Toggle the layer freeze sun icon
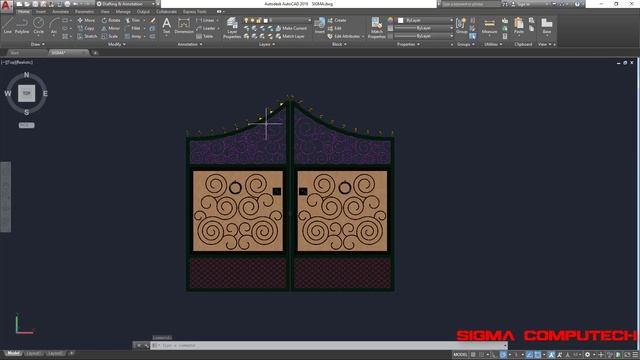This screenshot has width=640, height=360. click(252, 20)
